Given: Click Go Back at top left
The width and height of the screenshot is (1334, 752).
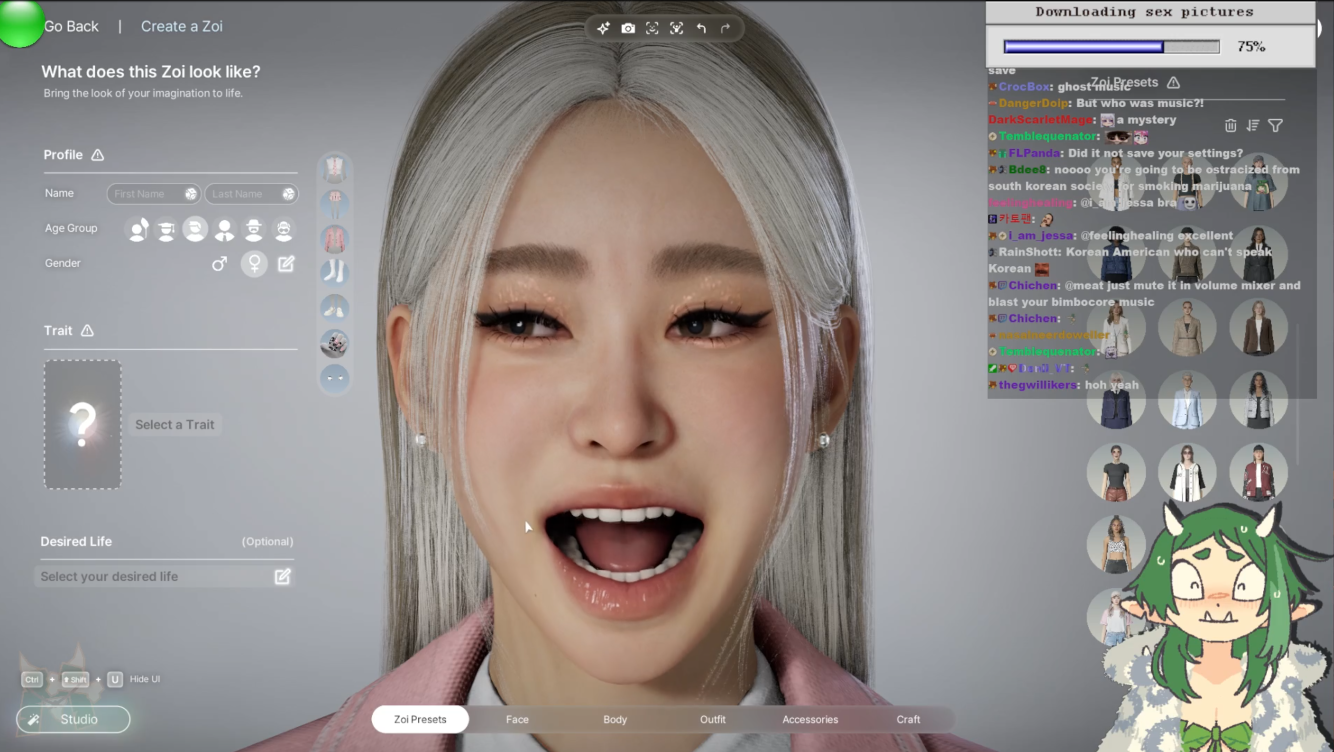Looking at the screenshot, I should 71,26.
